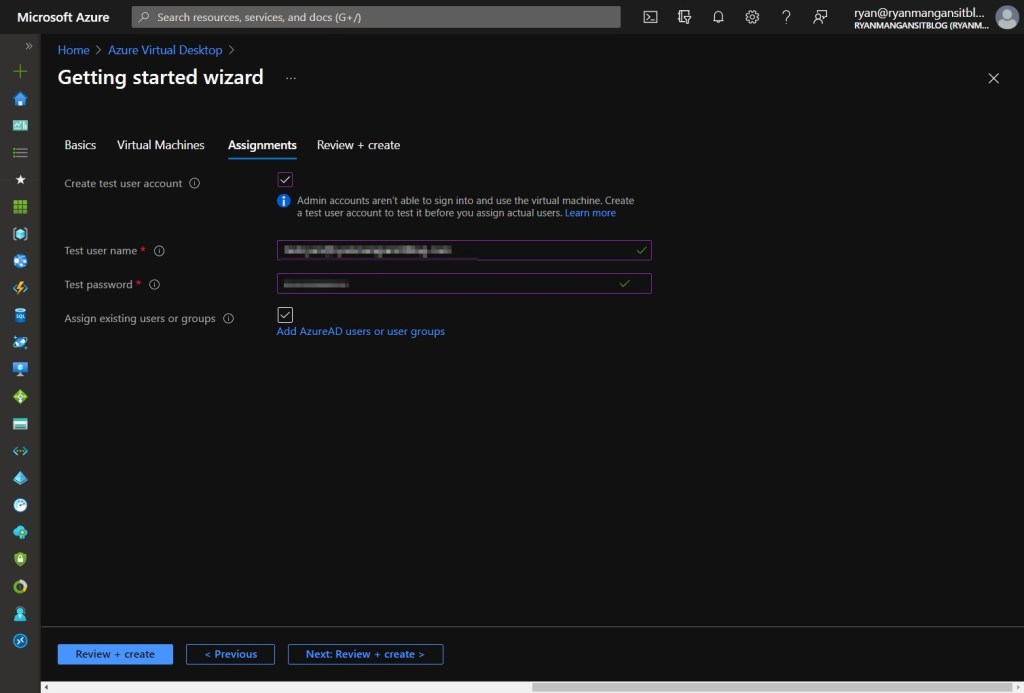This screenshot has width=1024, height=693.
Task: Open Load balancers green diamond icon
Action: point(20,396)
